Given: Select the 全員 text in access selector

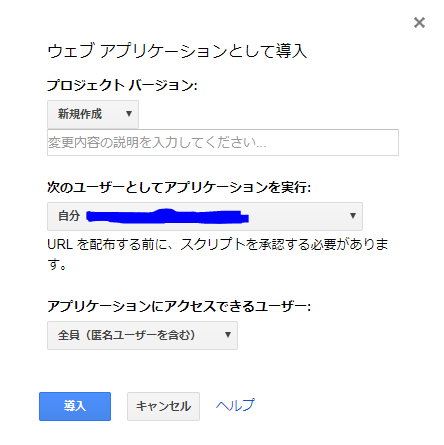Looking at the screenshot, I should pos(69,335).
